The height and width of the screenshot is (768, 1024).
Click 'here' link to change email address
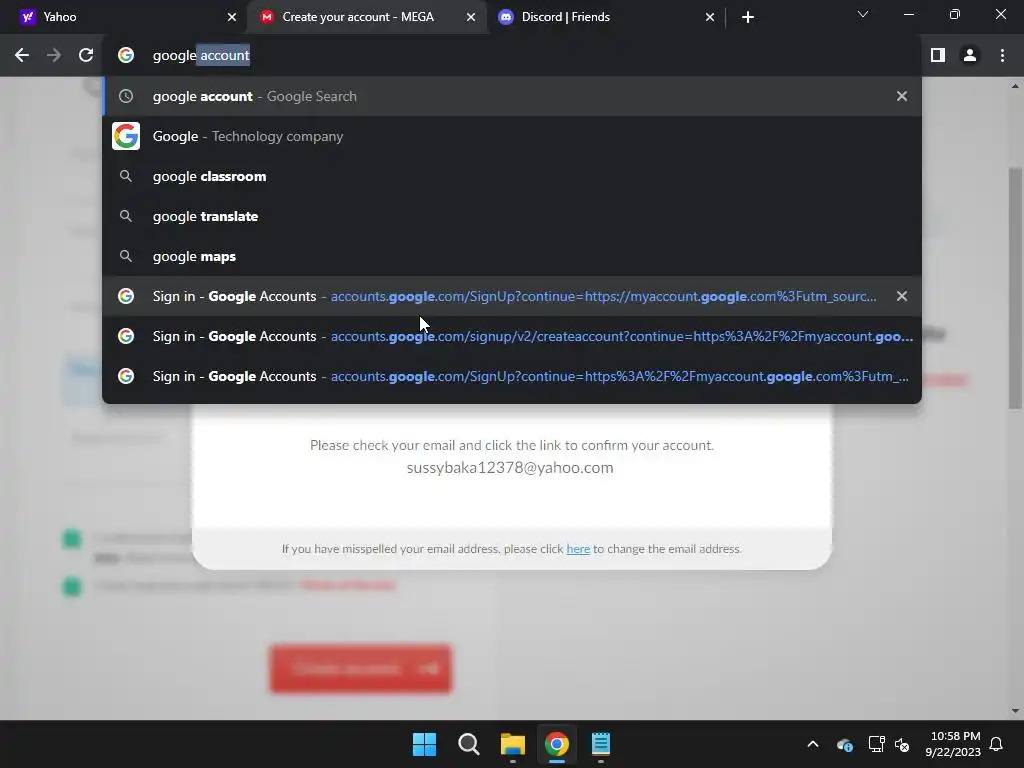[578, 549]
